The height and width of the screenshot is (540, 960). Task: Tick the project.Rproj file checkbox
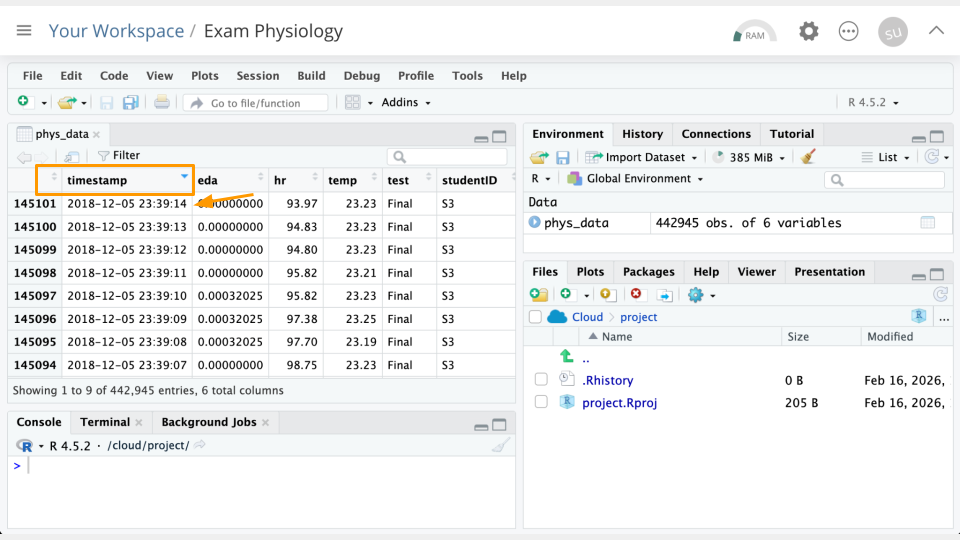(541, 402)
